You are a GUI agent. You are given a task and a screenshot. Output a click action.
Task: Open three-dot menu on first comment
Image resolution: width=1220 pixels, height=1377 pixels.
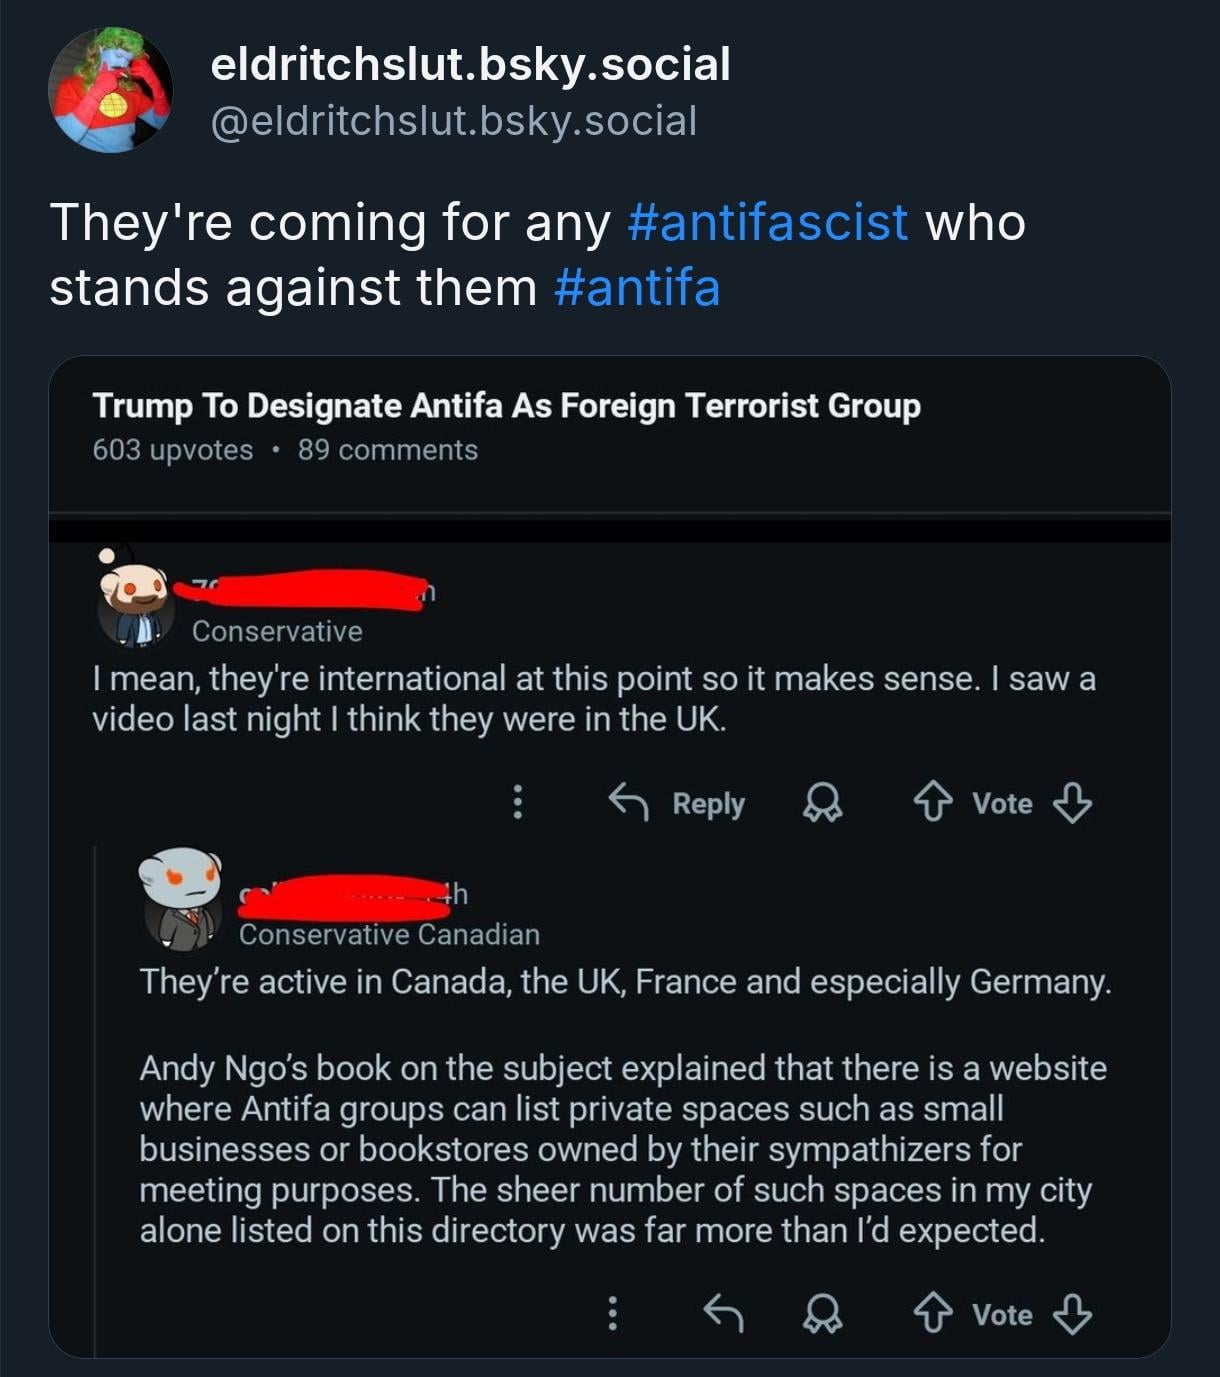(x=517, y=802)
